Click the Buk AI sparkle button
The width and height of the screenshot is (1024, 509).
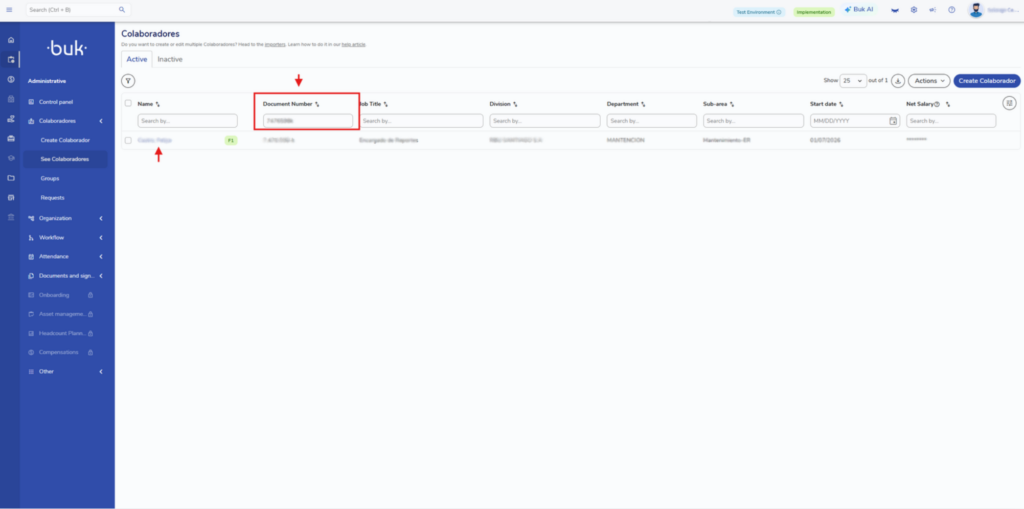(x=859, y=10)
